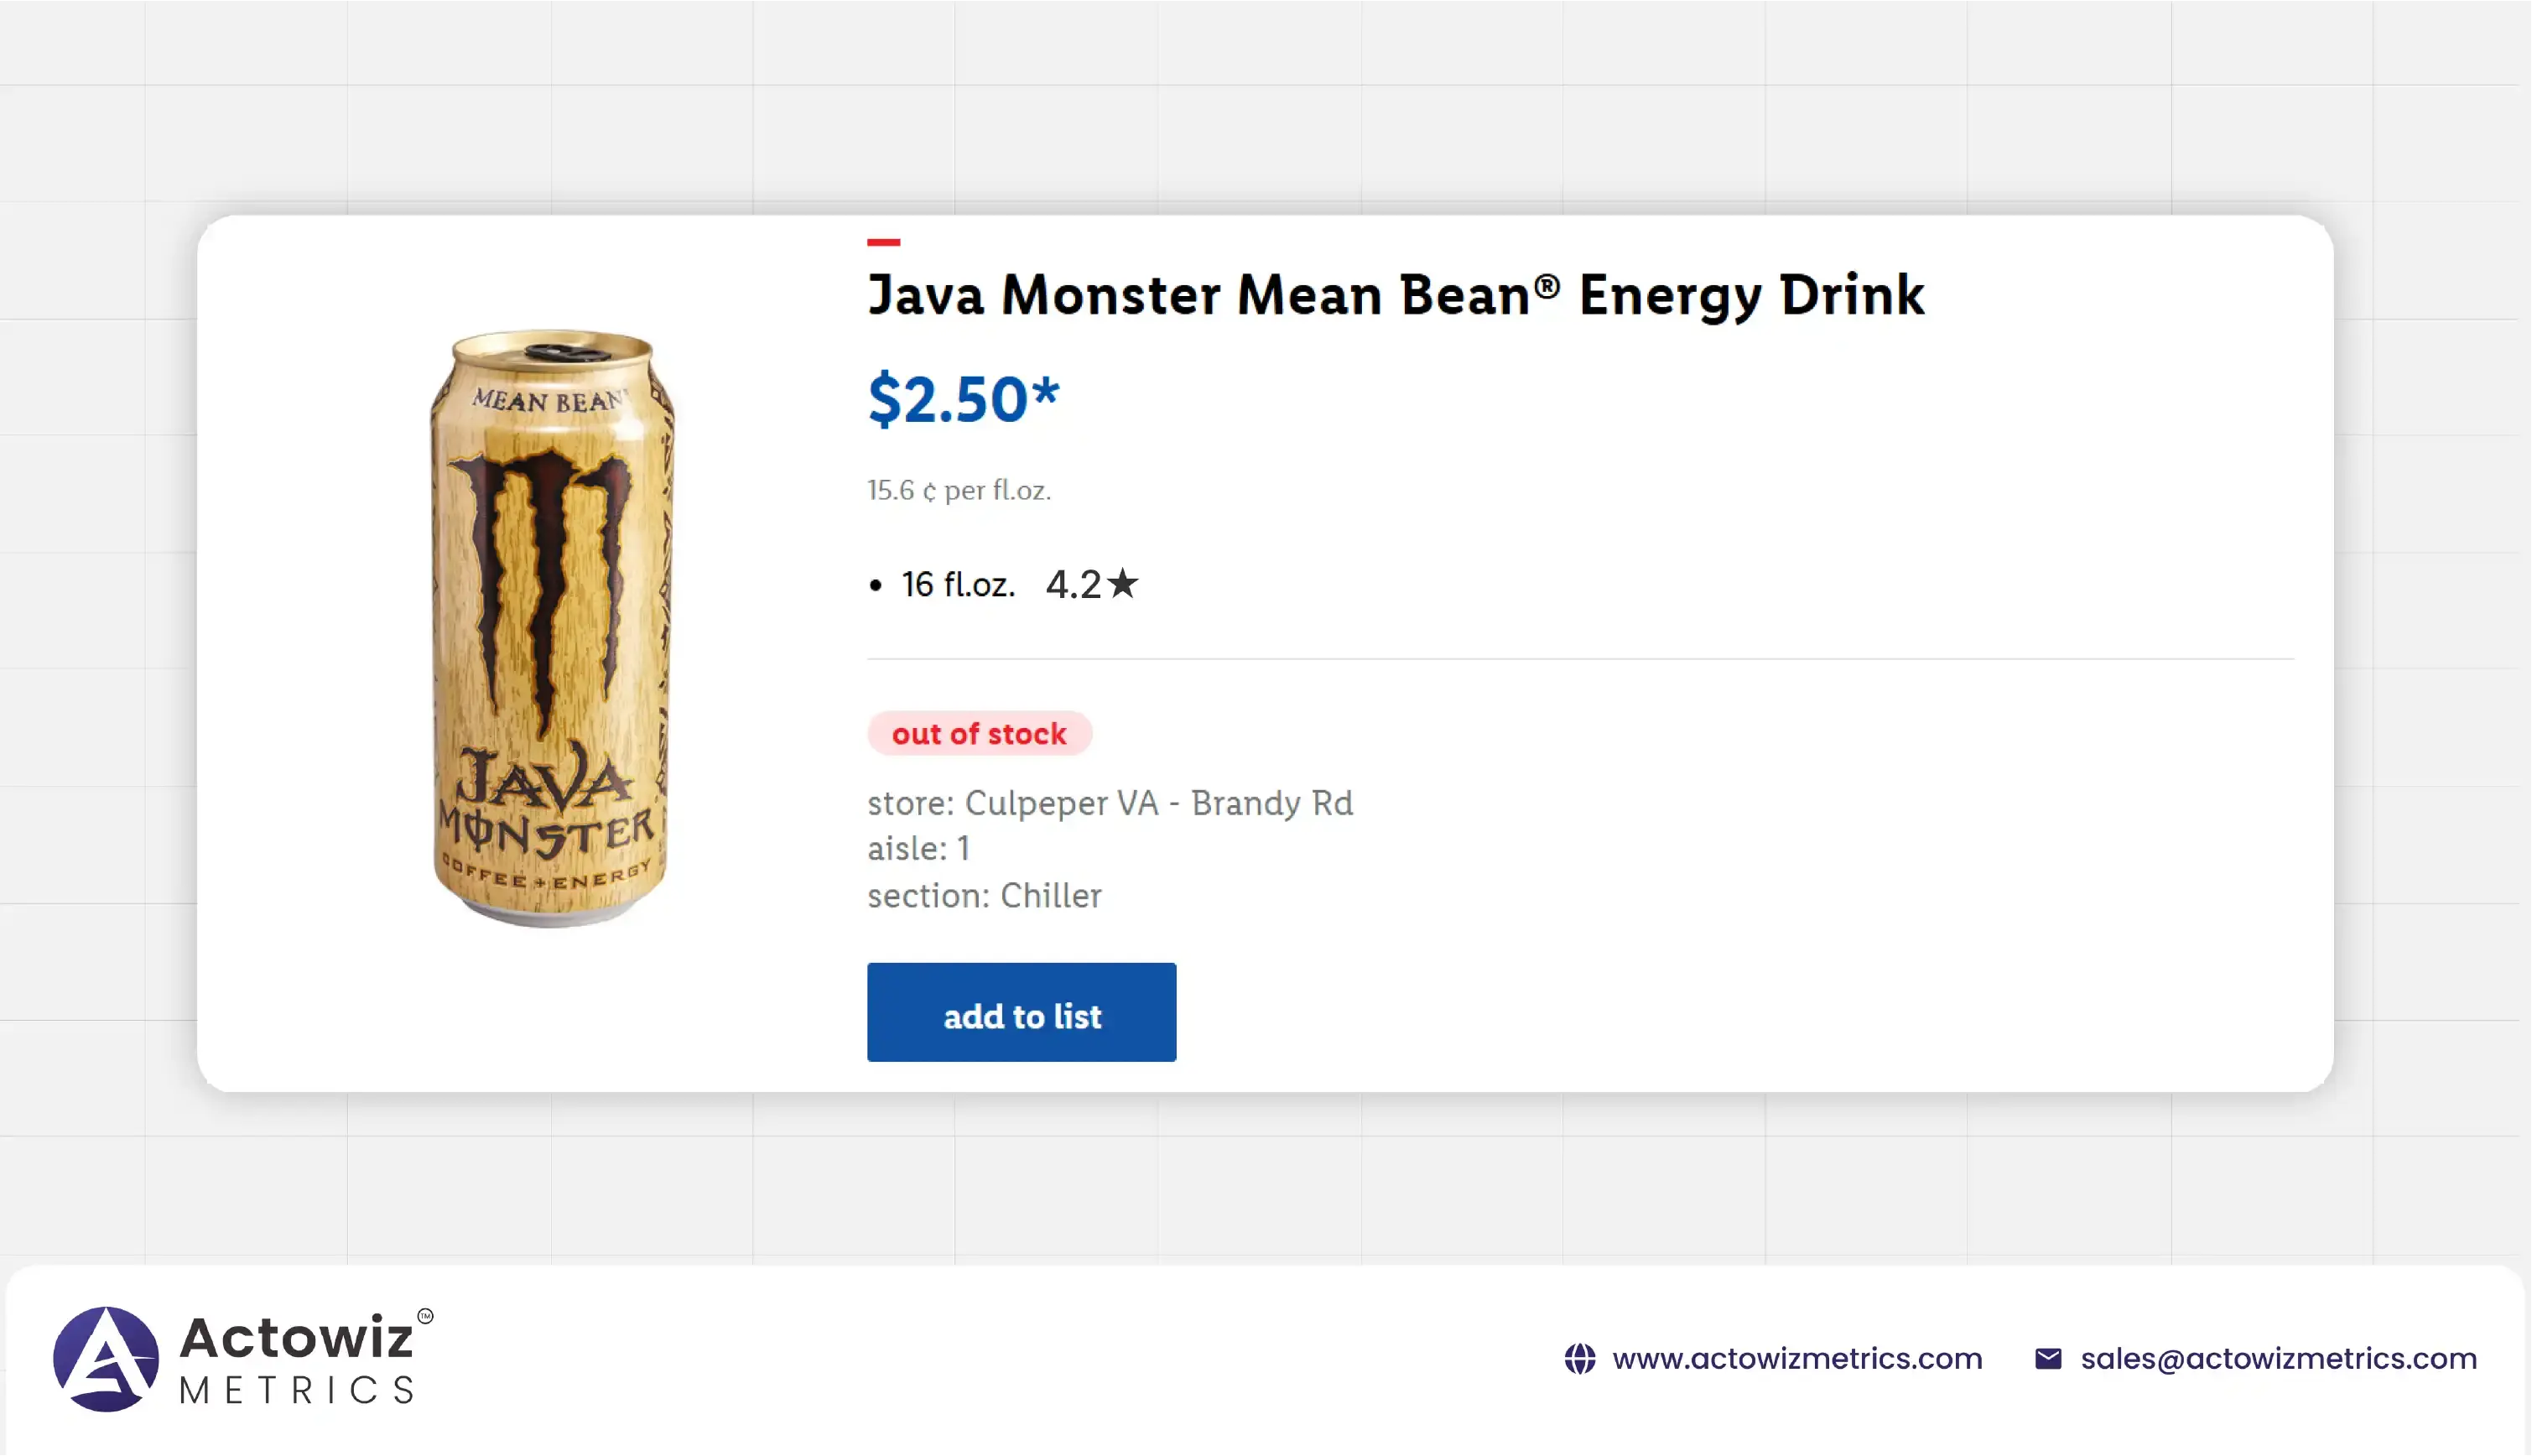Click the Java Monster Mean Bean title

pyautogui.click(x=1395, y=295)
